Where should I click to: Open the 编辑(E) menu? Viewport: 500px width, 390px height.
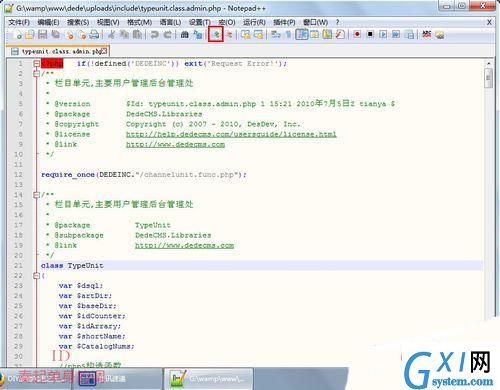pos(48,22)
